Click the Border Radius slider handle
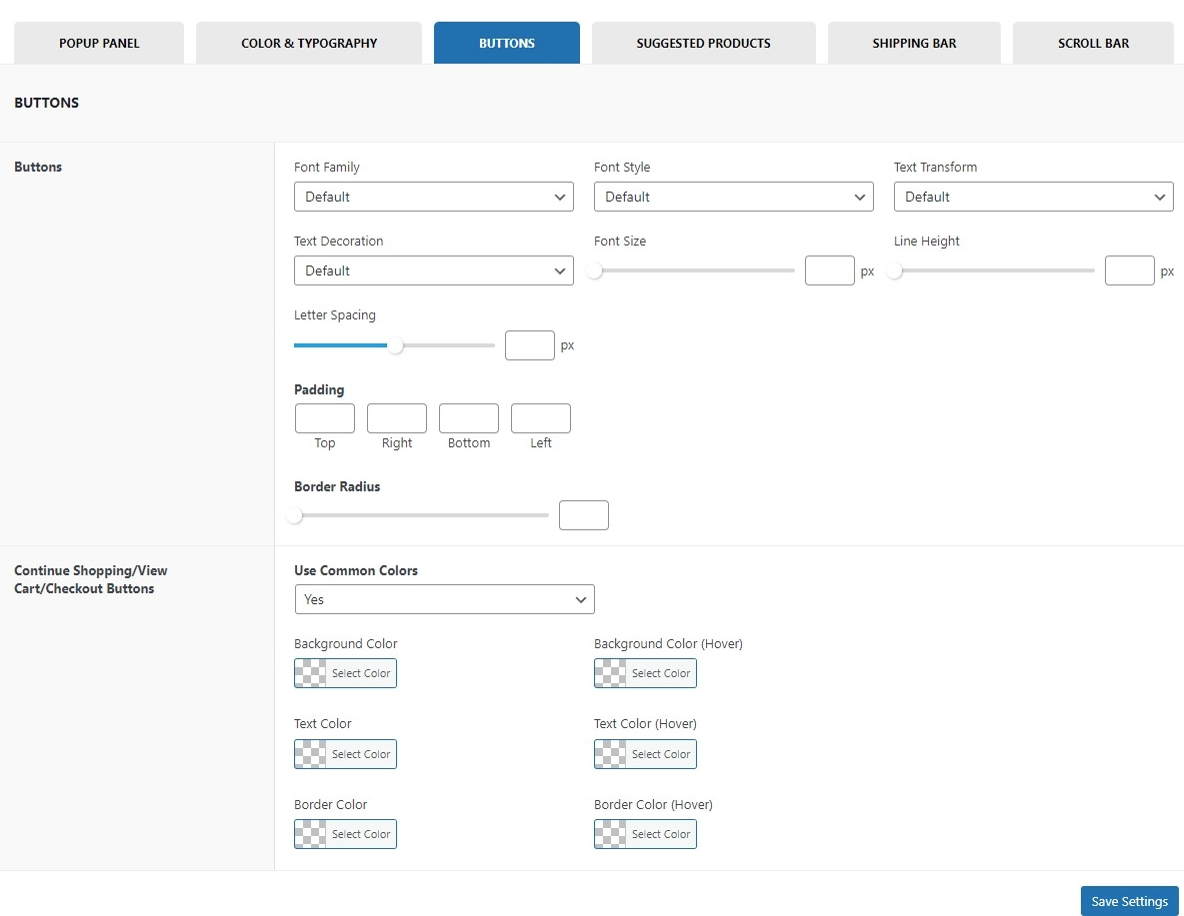Screen dimensions: 1184x916 pos(295,515)
